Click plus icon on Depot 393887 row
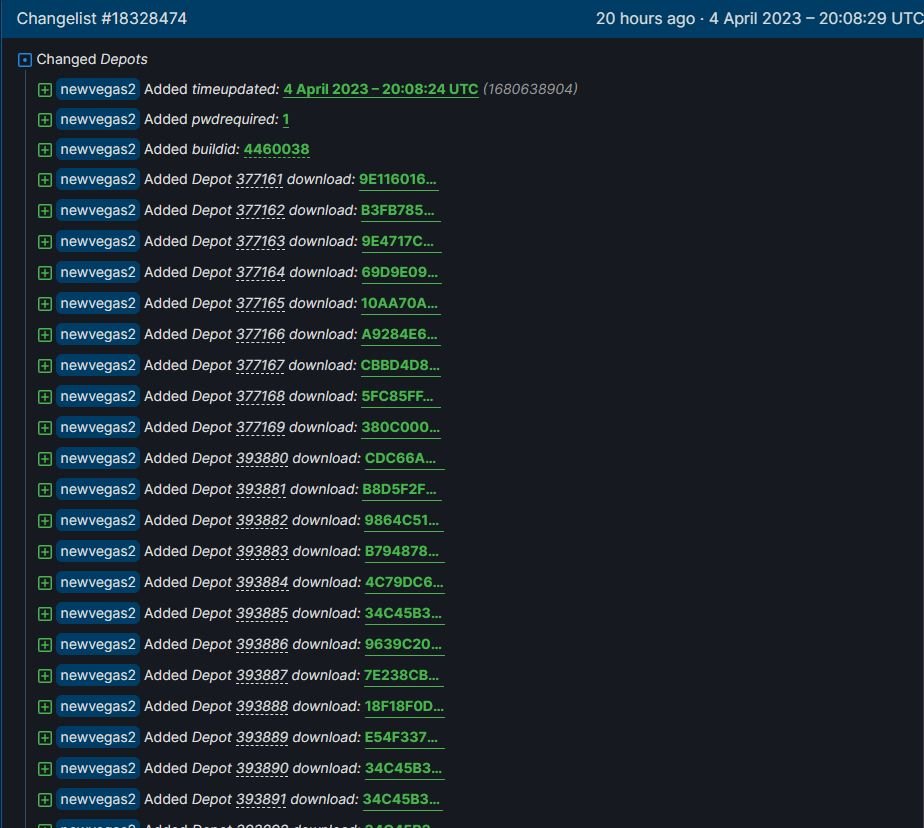The width and height of the screenshot is (924, 828). [x=45, y=676]
